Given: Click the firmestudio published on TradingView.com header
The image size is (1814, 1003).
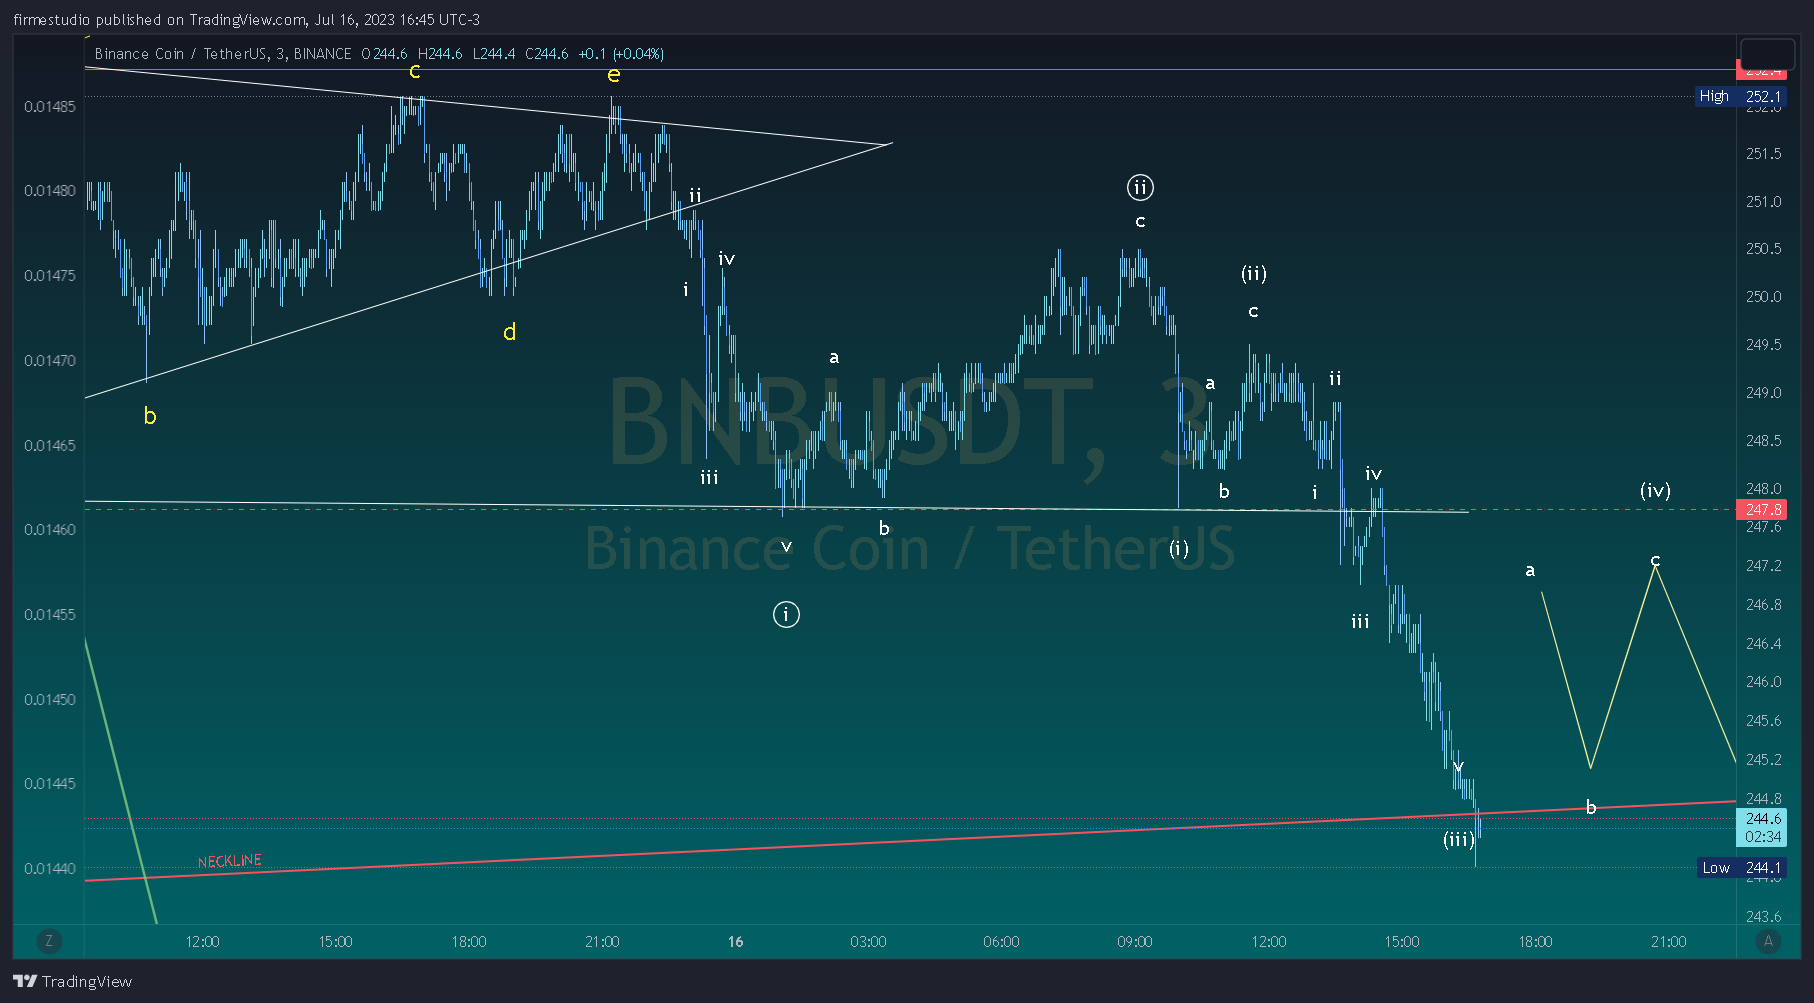Looking at the screenshot, I should click(x=246, y=19).
